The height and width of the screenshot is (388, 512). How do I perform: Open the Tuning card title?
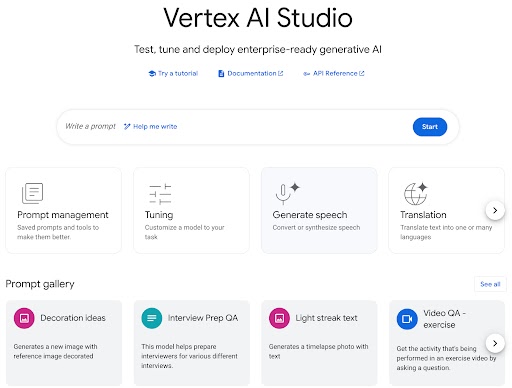(x=159, y=215)
